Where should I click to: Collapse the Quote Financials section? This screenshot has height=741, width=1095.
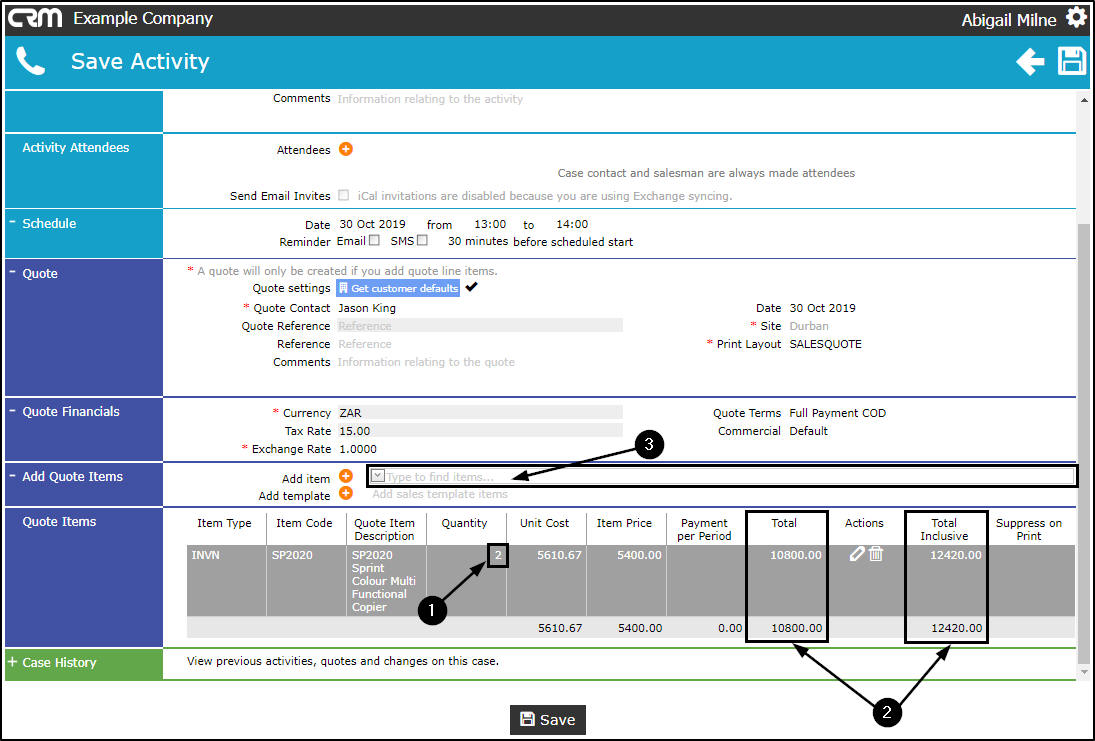coord(13,410)
